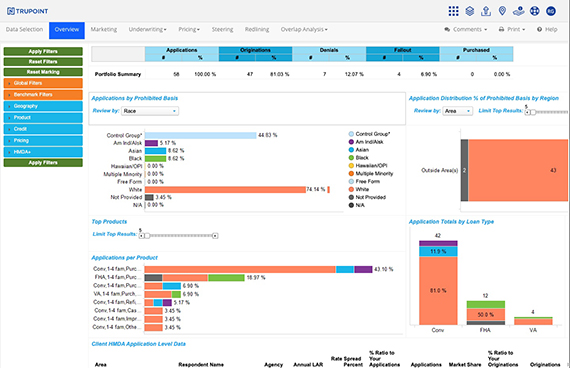
Task: Click the Top Products slider track
Action: tap(181, 236)
